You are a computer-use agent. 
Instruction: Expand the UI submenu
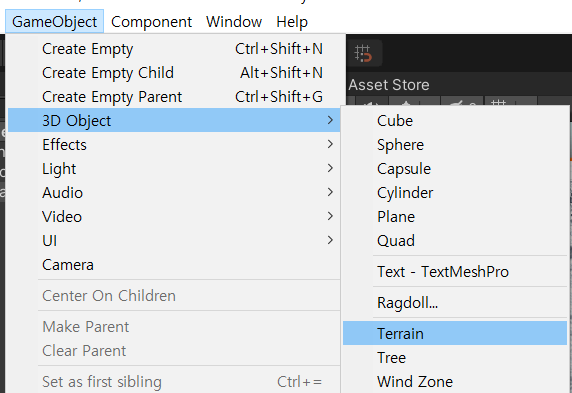[x=174, y=241]
